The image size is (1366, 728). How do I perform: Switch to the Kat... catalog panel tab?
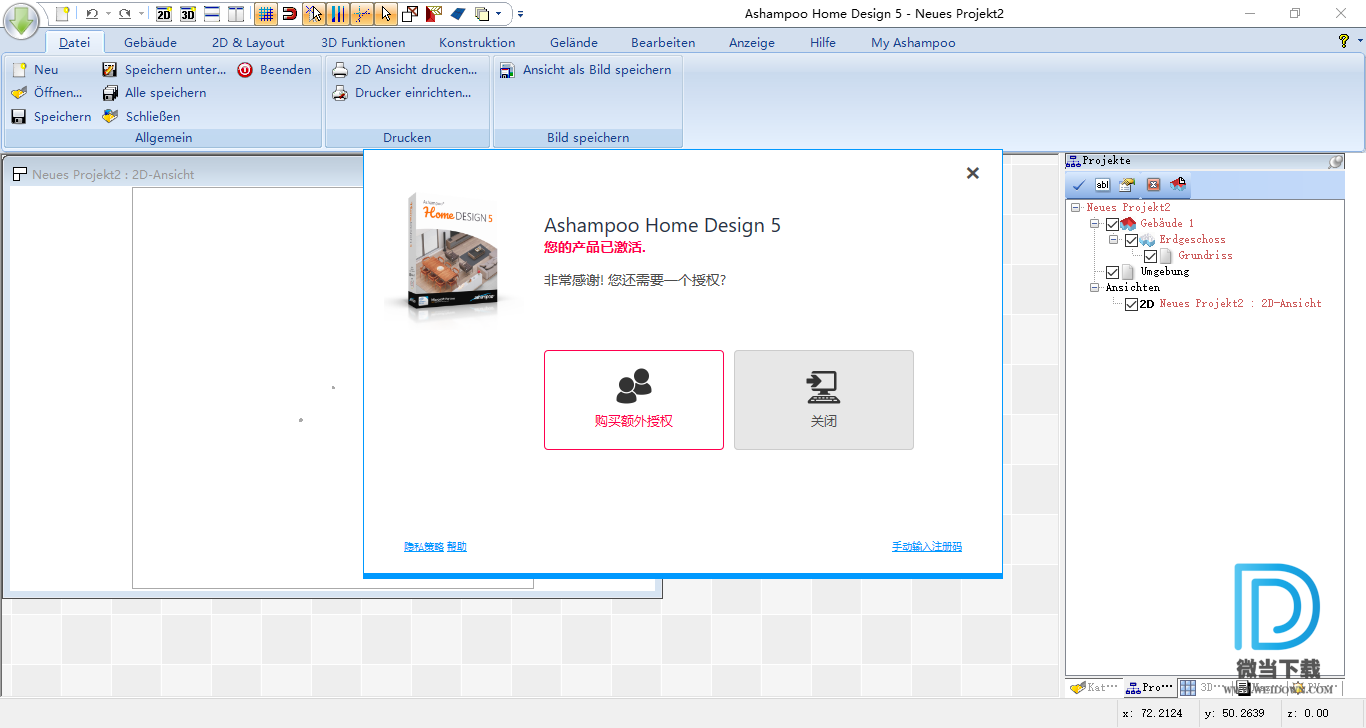point(1093,687)
